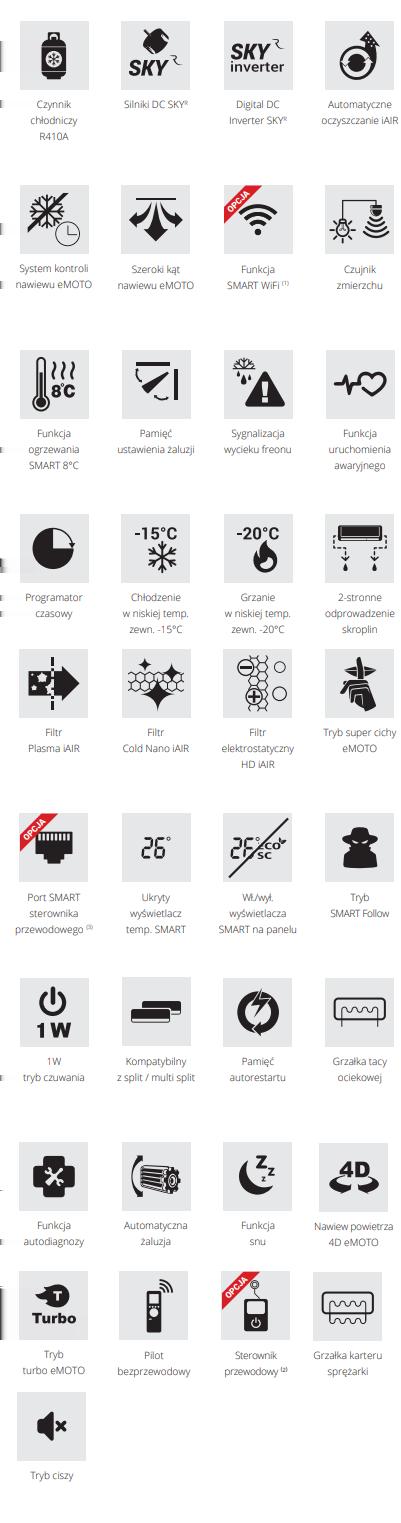Select the SMART 8°C heating thermometer icon
The image size is (401, 1523).
point(54,385)
